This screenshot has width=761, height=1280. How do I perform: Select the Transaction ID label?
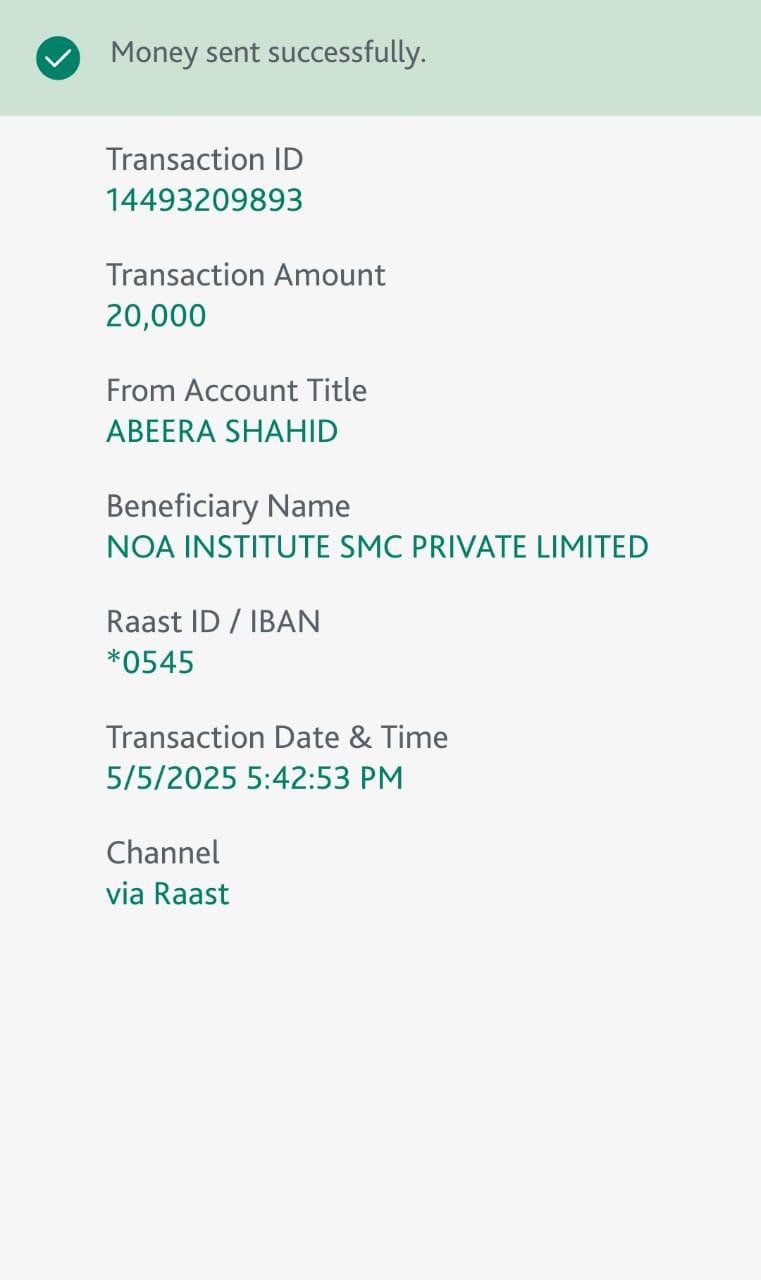204,160
